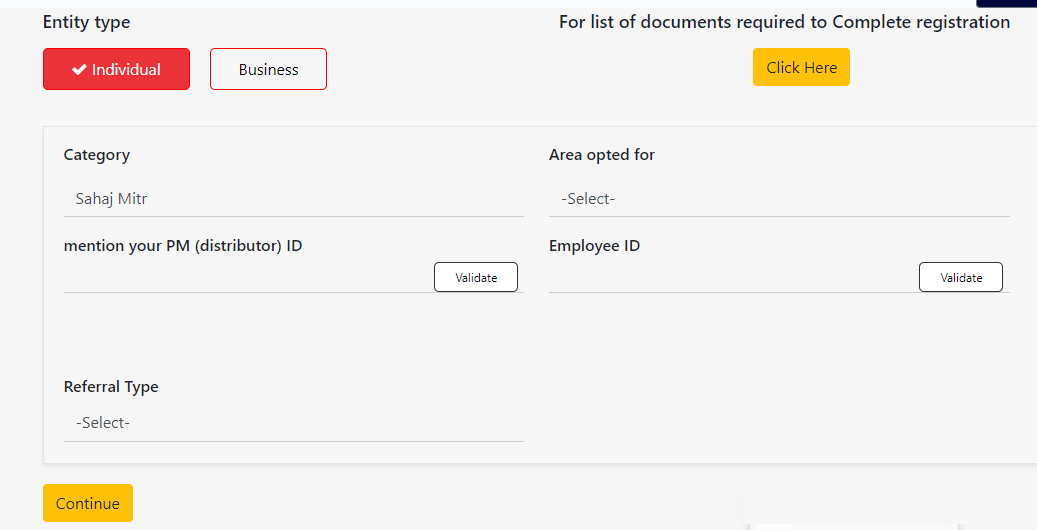Open the Referral Type select menu
The width and height of the screenshot is (1037, 530).
pos(293,423)
